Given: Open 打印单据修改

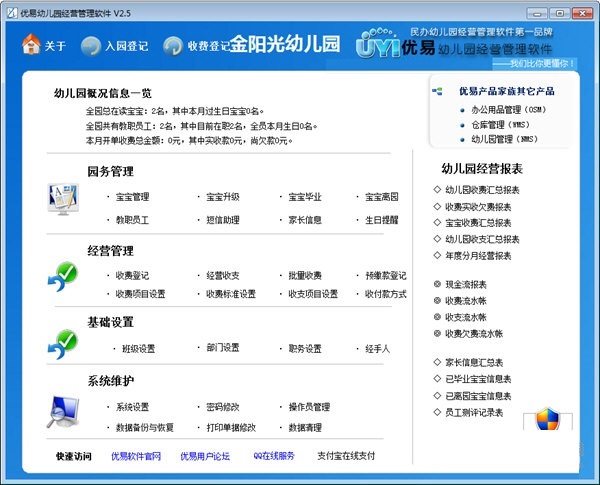Looking at the screenshot, I should [231, 427].
